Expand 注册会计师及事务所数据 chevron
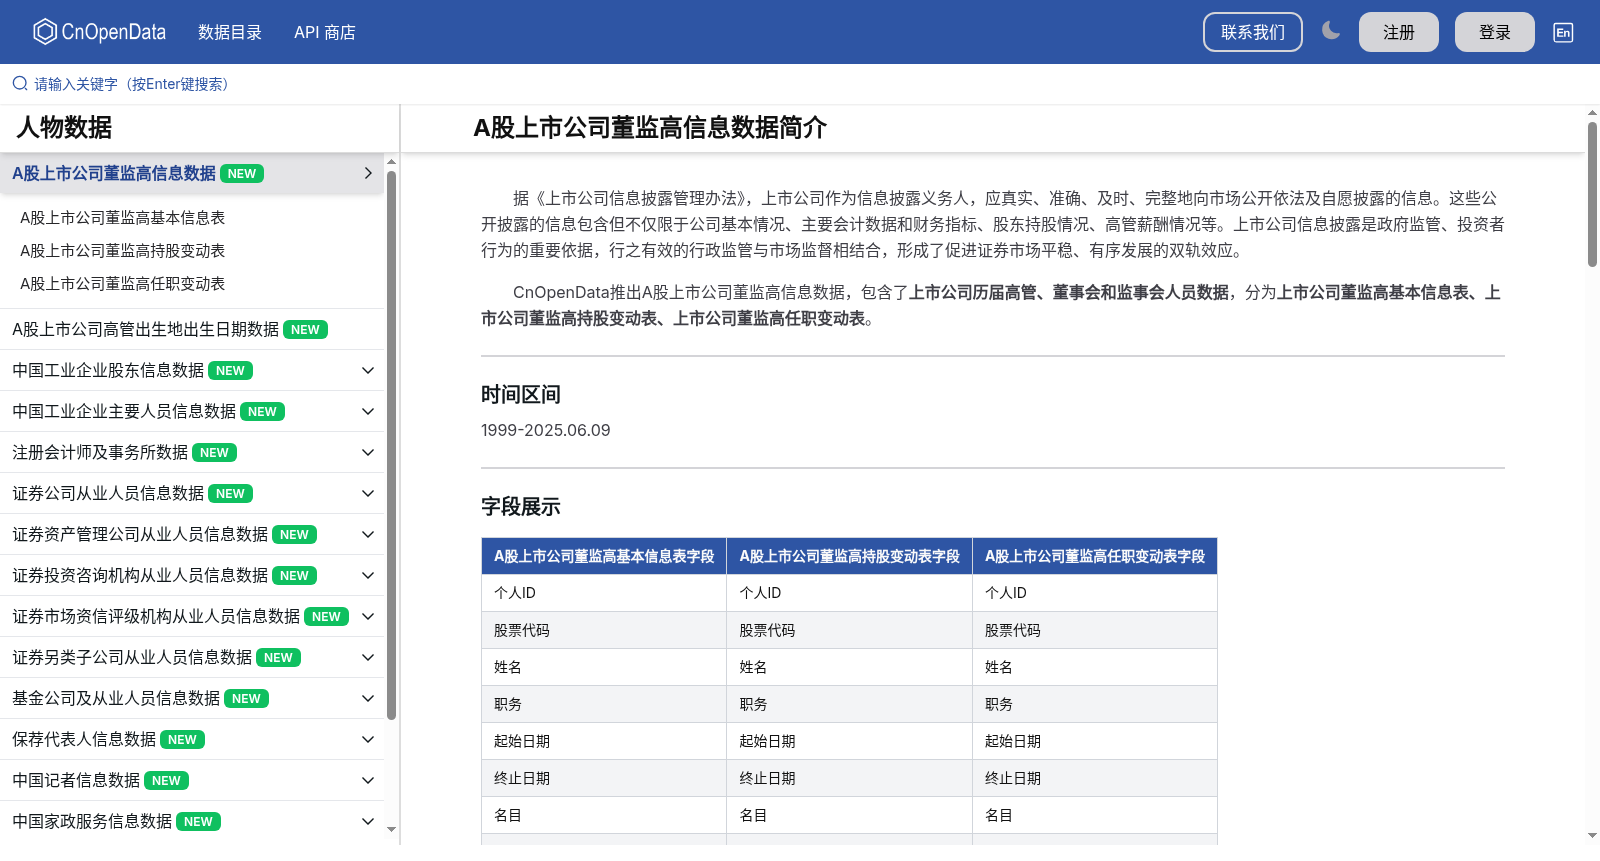 pyautogui.click(x=368, y=452)
